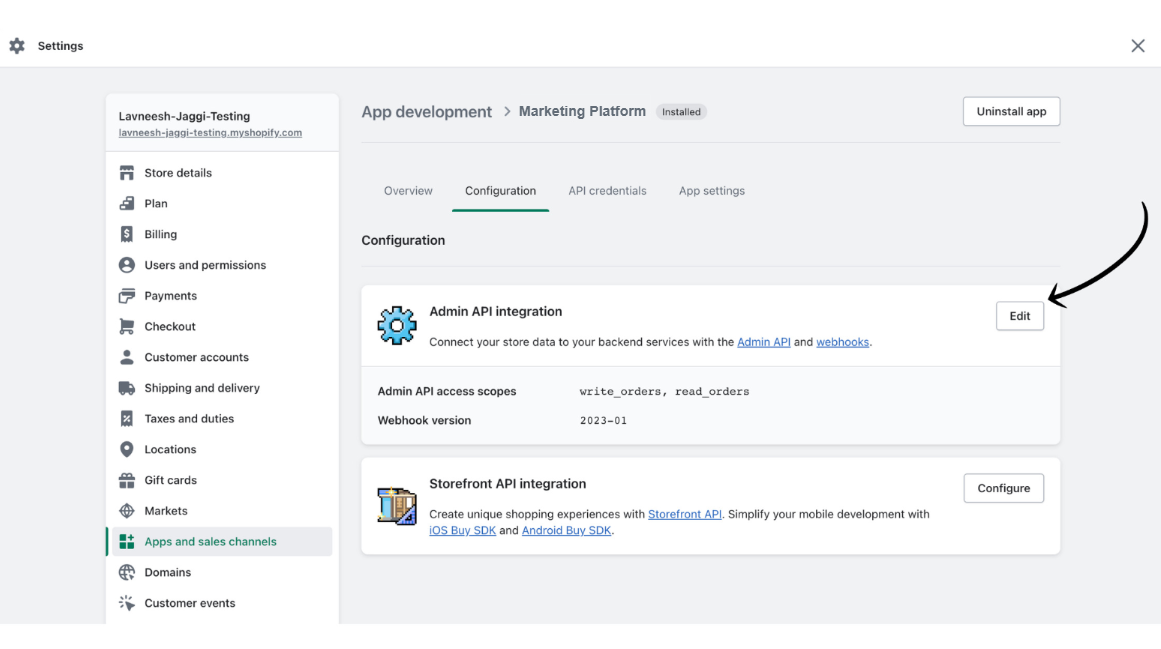Click the Domains globe icon
1161x649 pixels.
(x=127, y=572)
